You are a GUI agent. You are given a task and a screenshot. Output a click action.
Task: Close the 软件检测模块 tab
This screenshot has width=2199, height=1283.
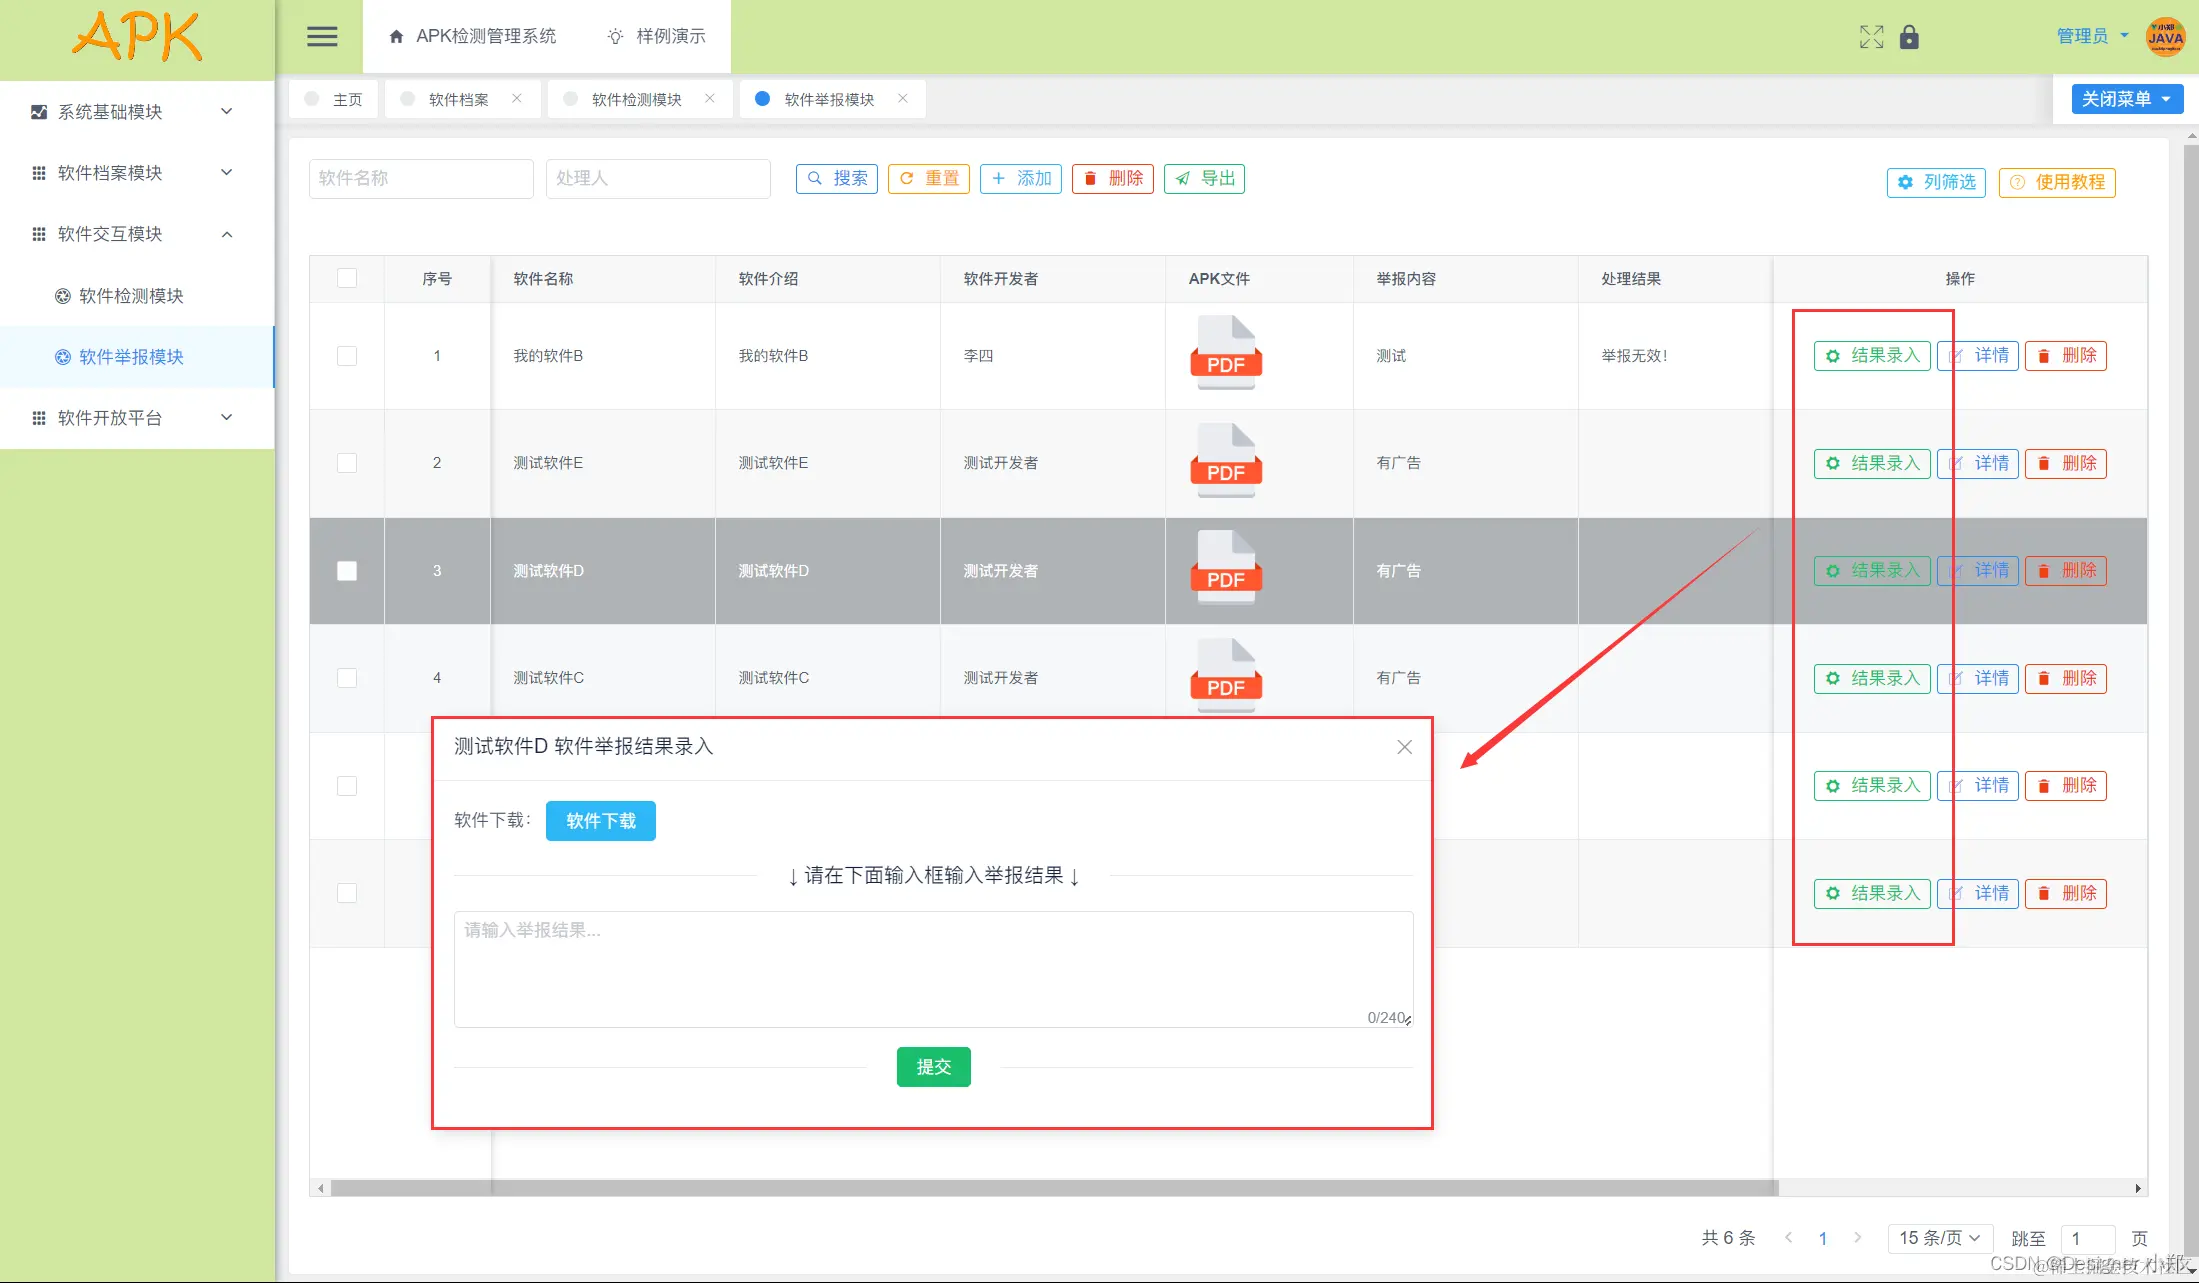coord(710,98)
